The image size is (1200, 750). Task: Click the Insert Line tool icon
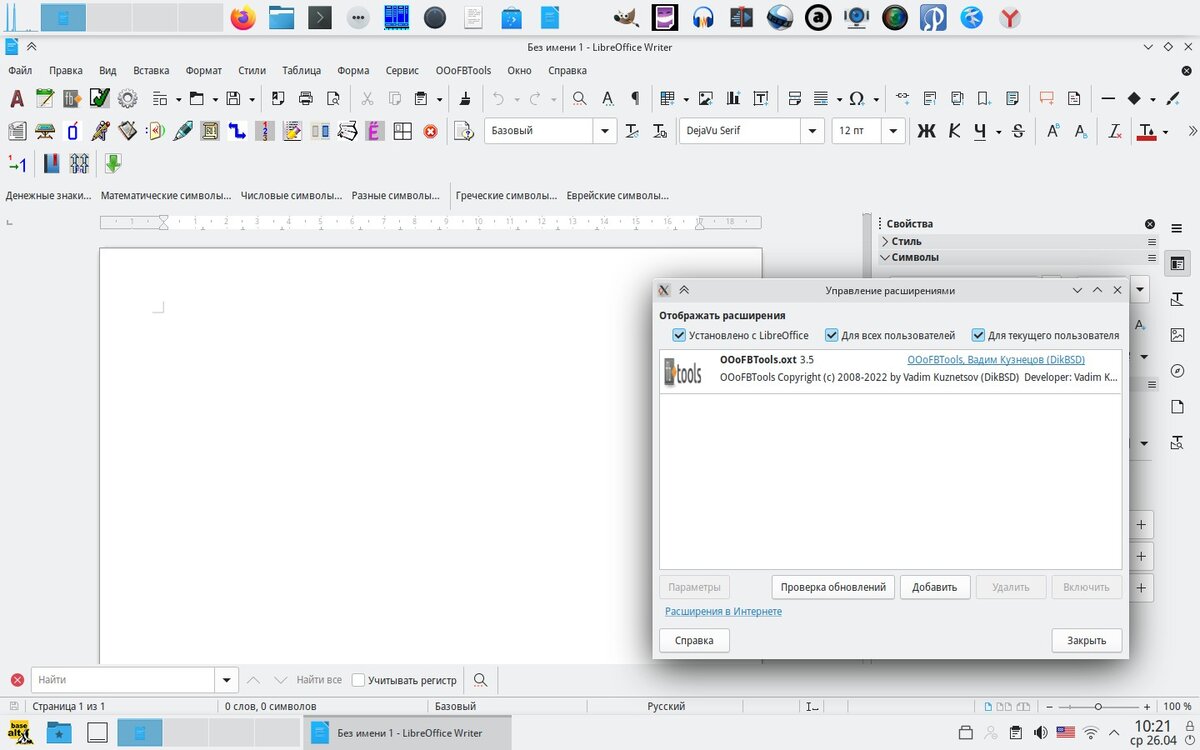(x=1108, y=99)
